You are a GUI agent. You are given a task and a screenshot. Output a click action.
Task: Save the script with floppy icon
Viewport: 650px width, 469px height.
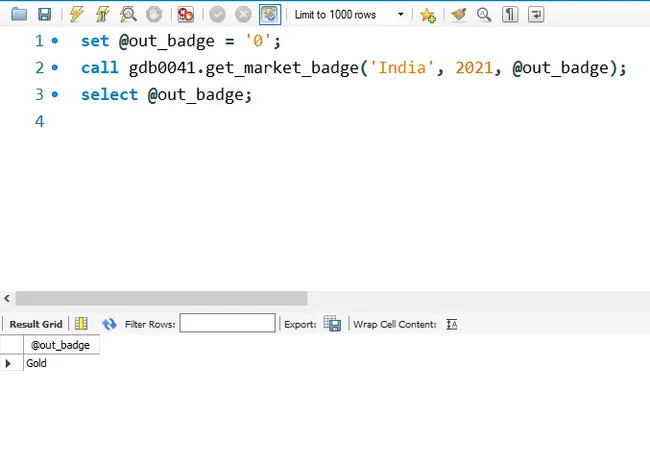[45, 15]
